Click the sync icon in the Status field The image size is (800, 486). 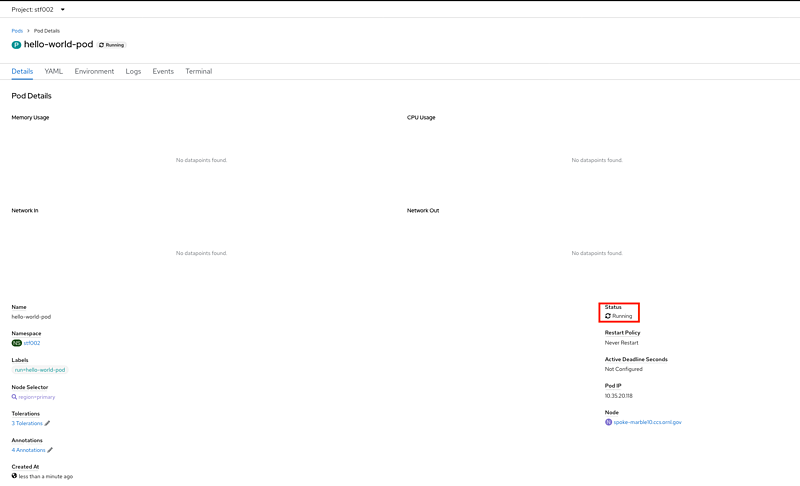[x=608, y=316]
